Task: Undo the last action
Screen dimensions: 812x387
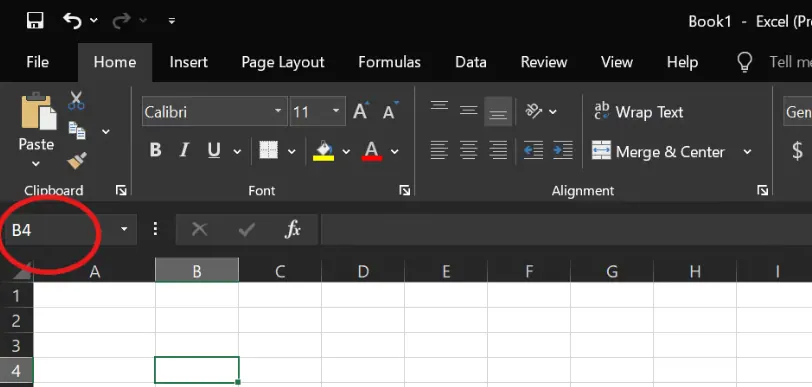Action: pyautogui.click(x=72, y=21)
